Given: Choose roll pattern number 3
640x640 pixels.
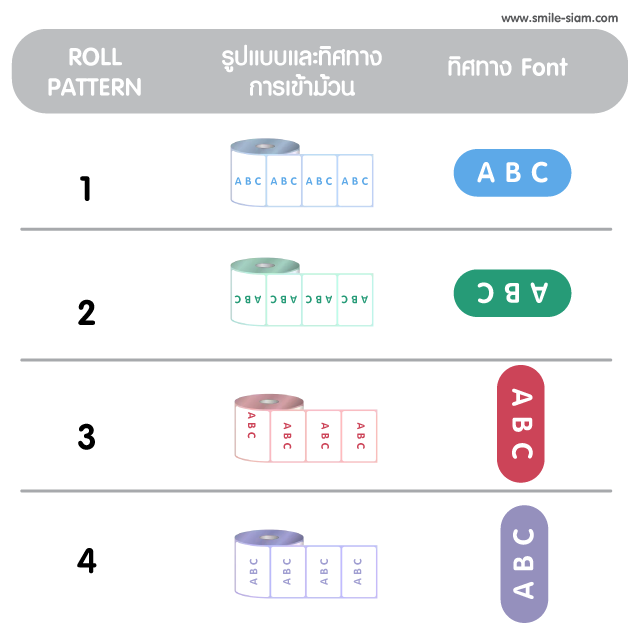Looking at the screenshot, I should [x=86, y=437].
